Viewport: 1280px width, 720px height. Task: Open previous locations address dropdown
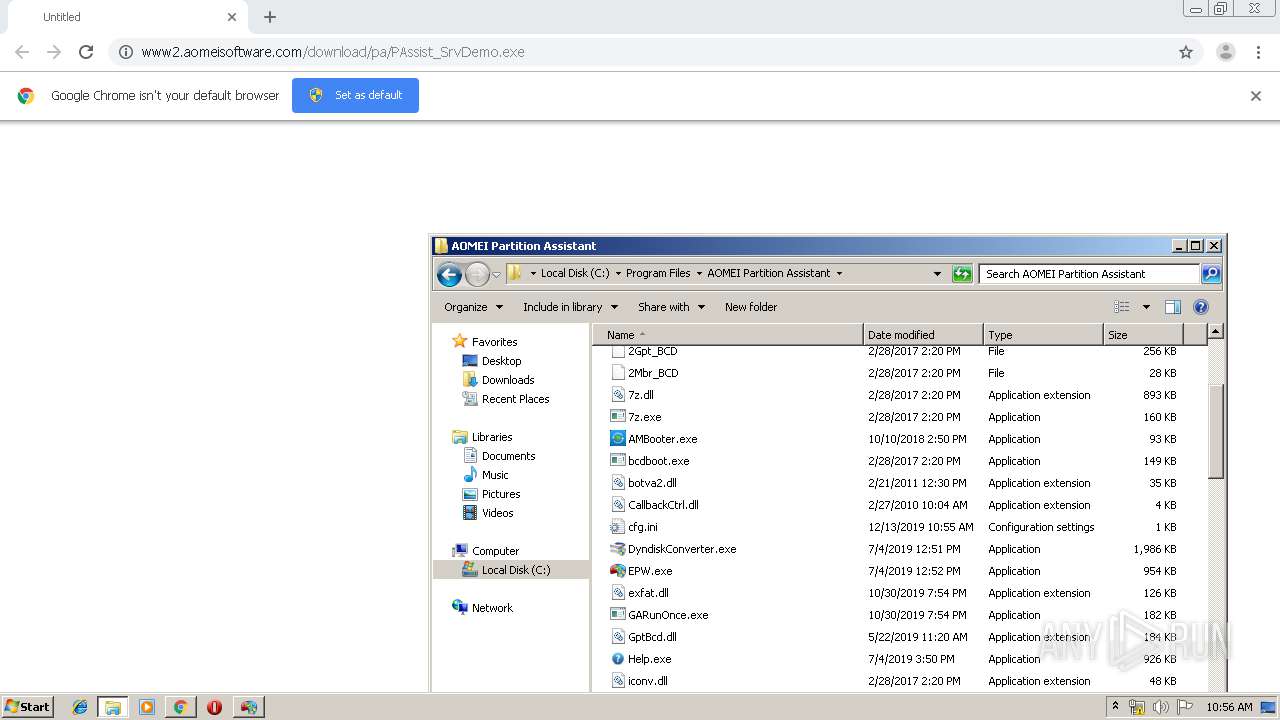[937, 273]
